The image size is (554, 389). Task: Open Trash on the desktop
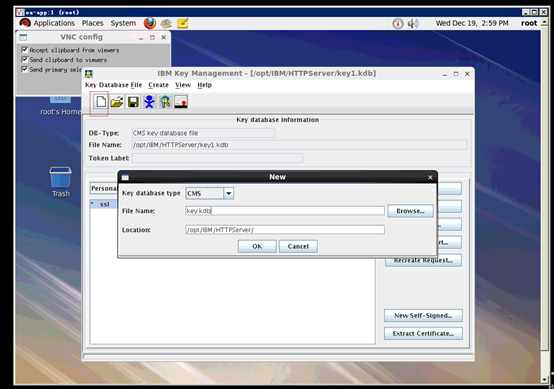tap(60, 182)
